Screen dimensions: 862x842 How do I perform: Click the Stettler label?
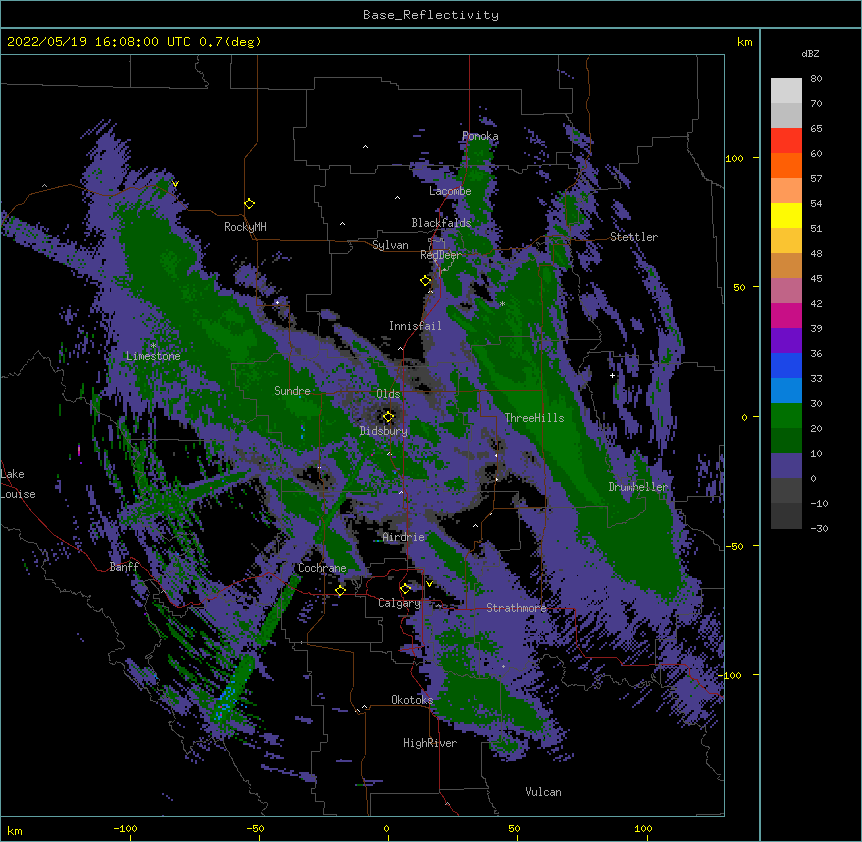[634, 237]
